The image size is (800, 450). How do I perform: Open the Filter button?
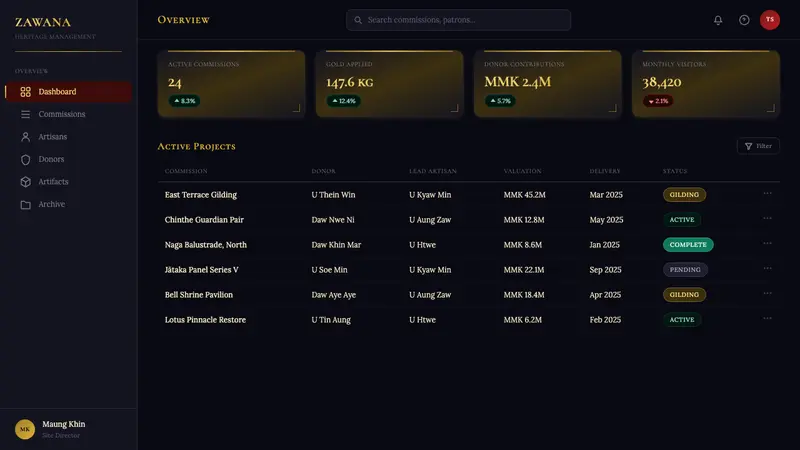click(x=758, y=146)
